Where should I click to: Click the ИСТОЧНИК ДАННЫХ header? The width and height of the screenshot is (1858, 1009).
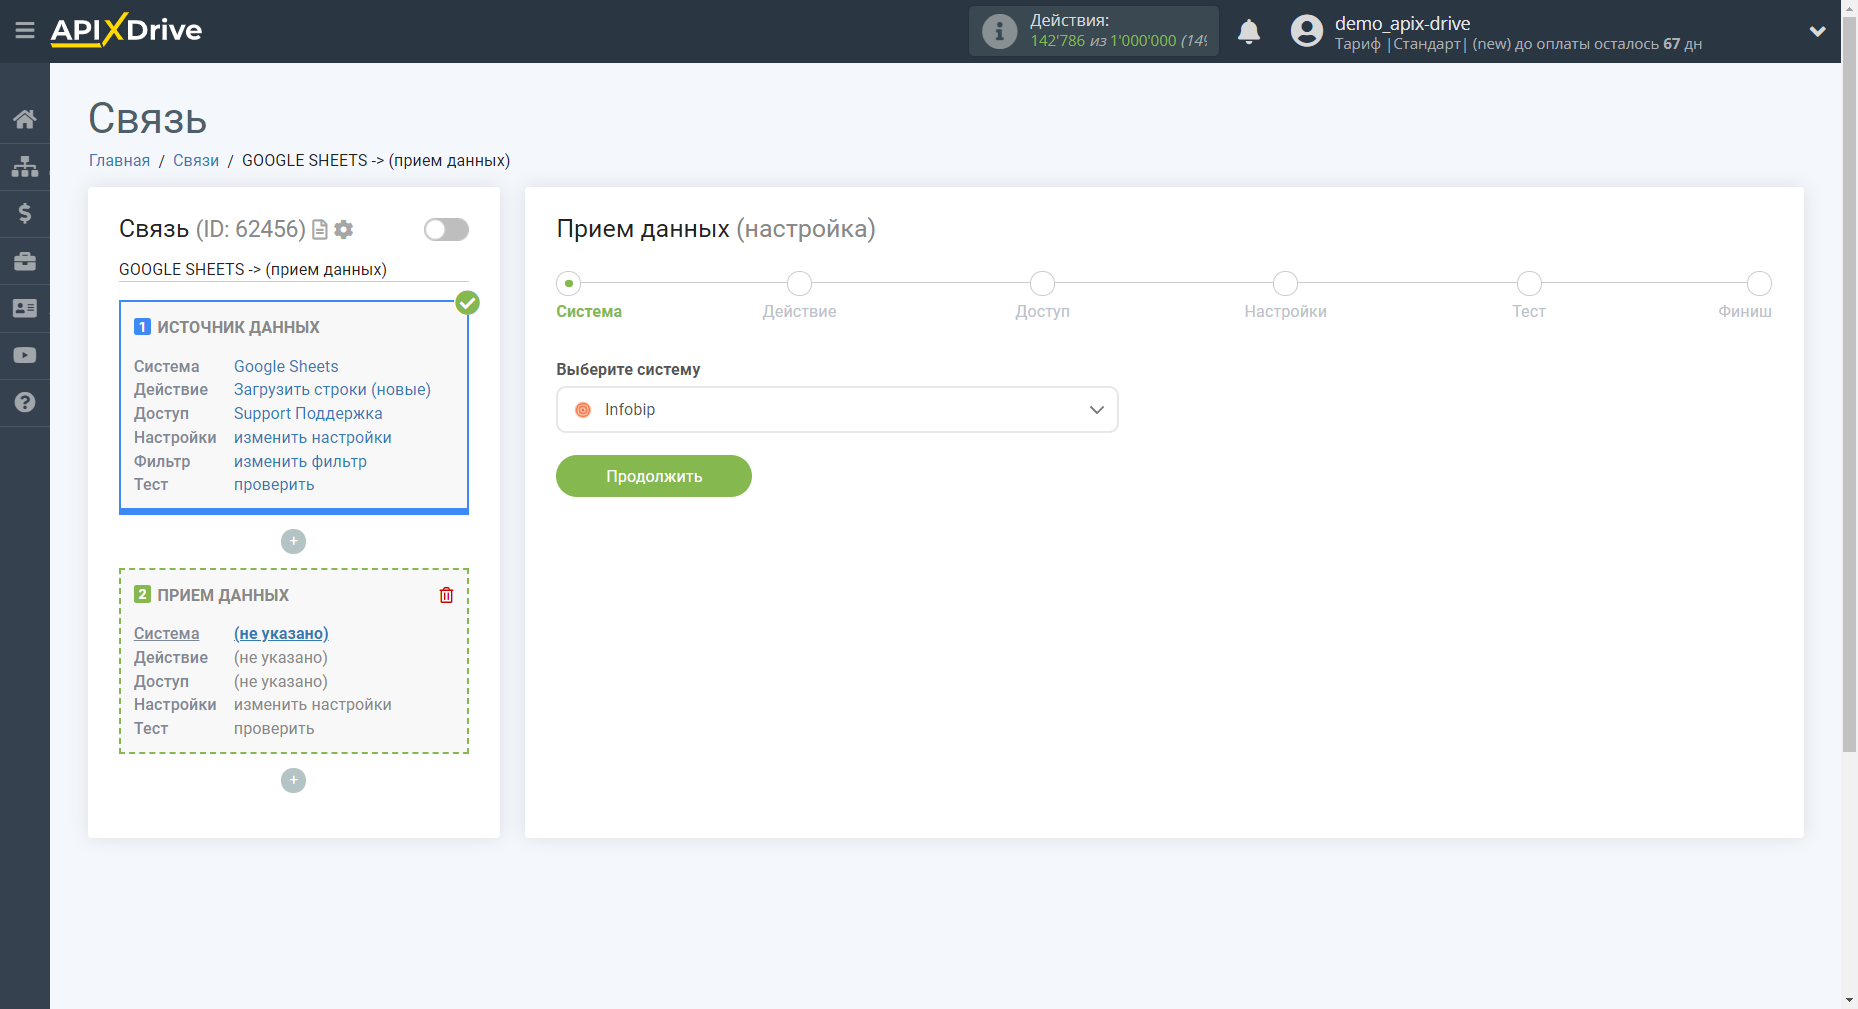point(238,327)
